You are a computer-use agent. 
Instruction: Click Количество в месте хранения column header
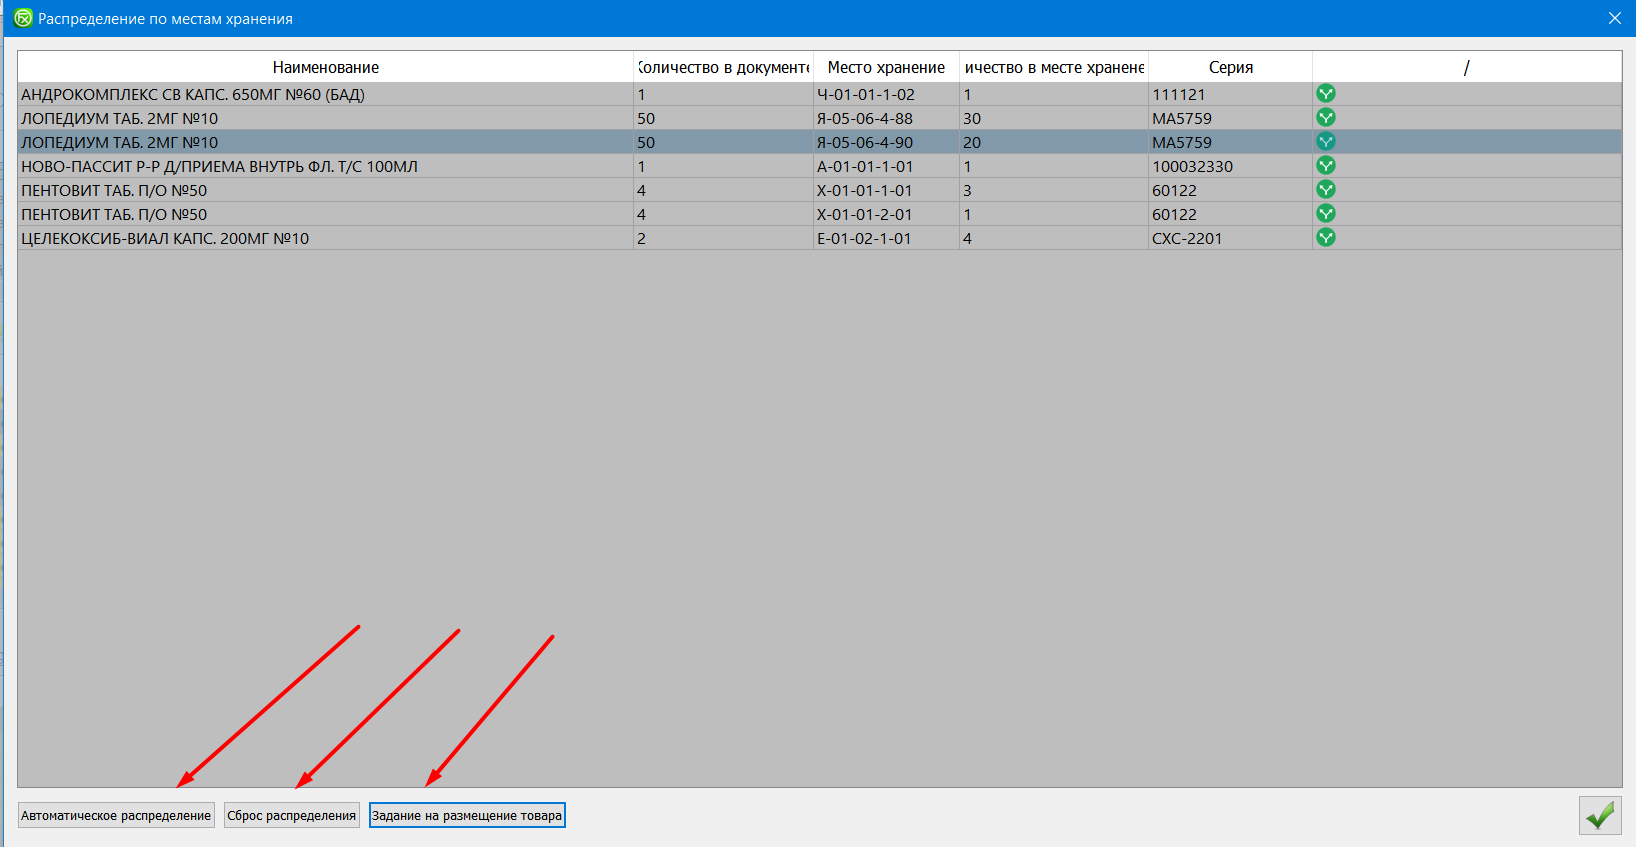point(1054,67)
